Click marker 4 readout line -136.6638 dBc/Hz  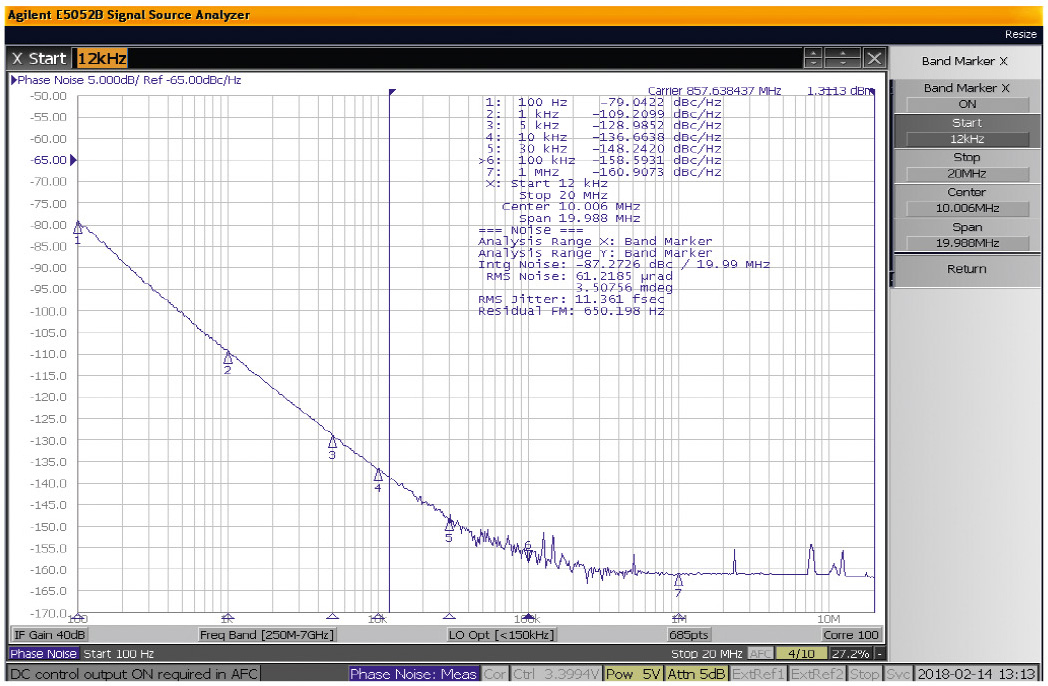(604, 137)
